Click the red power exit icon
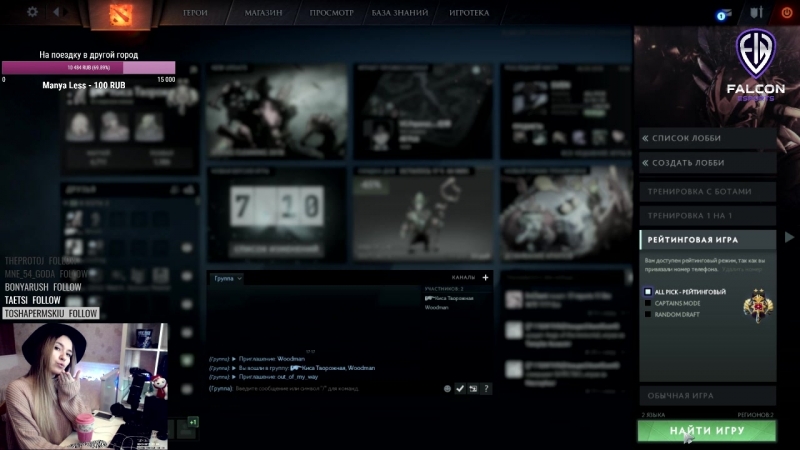 pyautogui.click(x=786, y=13)
